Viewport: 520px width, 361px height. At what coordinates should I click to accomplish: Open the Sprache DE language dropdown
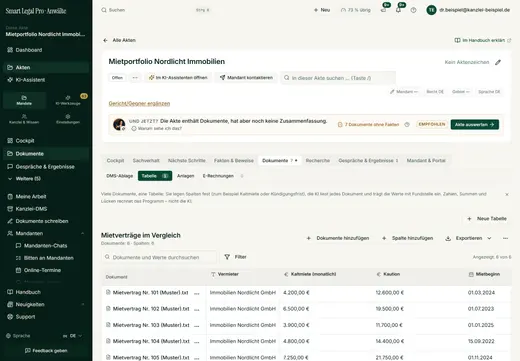pos(72,336)
